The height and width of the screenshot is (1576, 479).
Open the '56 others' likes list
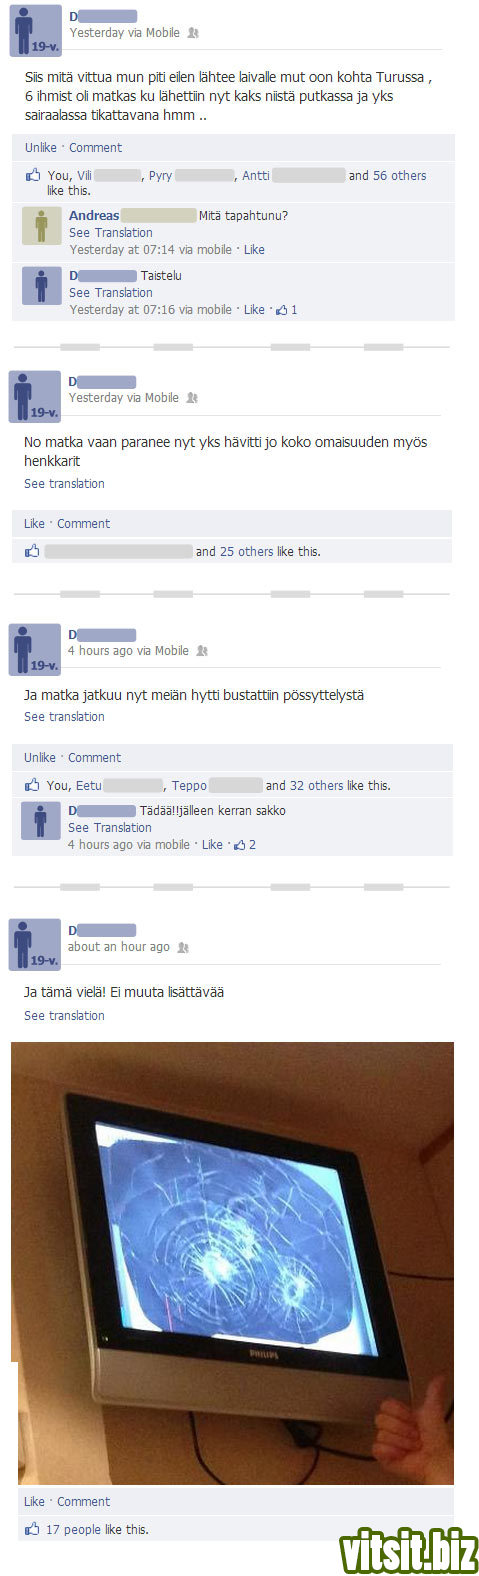click(400, 175)
